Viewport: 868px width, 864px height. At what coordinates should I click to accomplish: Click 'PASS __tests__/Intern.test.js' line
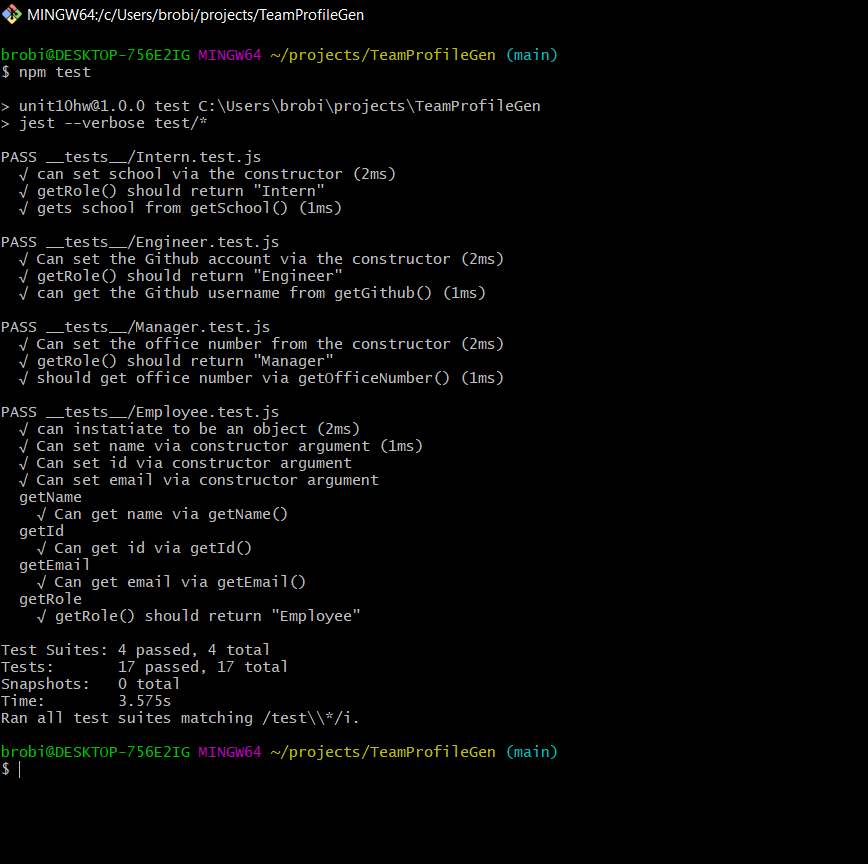click(131, 157)
